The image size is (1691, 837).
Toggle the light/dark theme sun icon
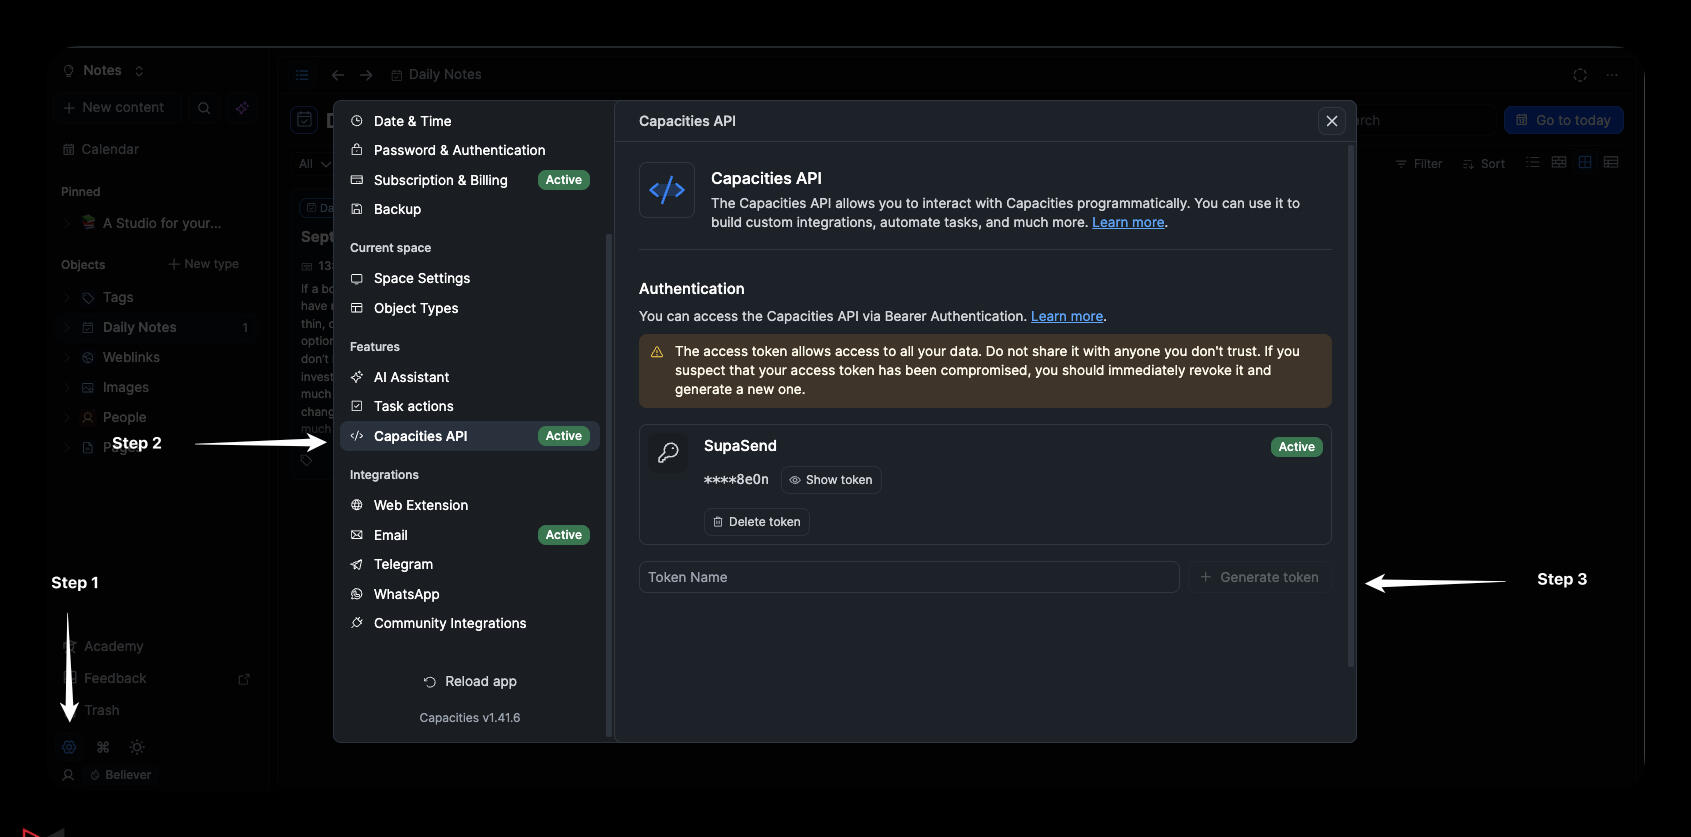pyautogui.click(x=137, y=747)
